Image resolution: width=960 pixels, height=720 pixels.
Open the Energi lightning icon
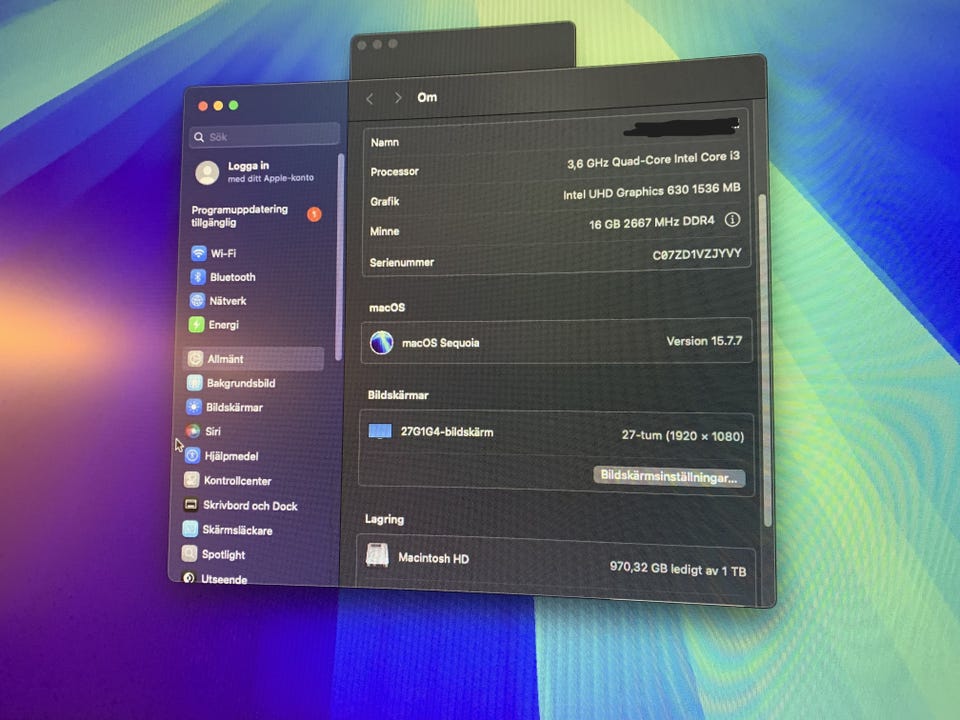pos(197,324)
